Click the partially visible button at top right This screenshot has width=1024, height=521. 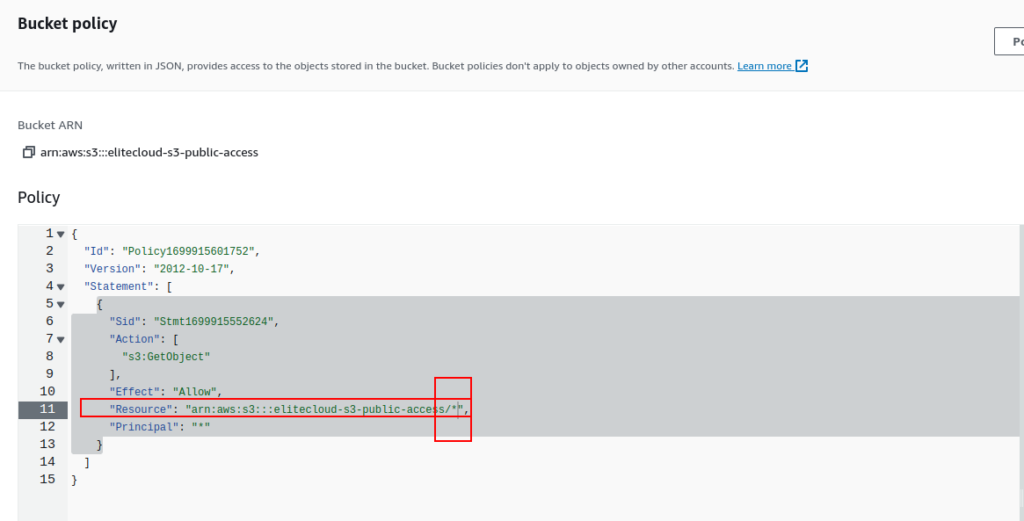1009,41
